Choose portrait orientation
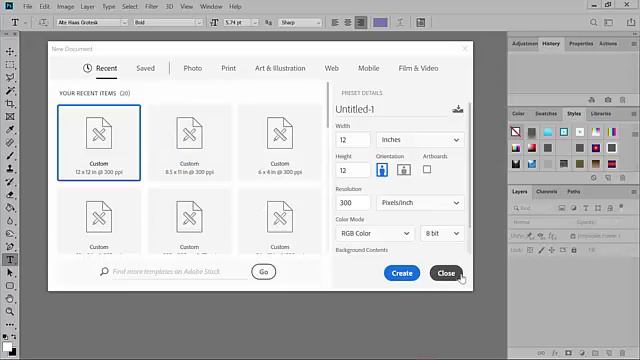 coord(382,170)
